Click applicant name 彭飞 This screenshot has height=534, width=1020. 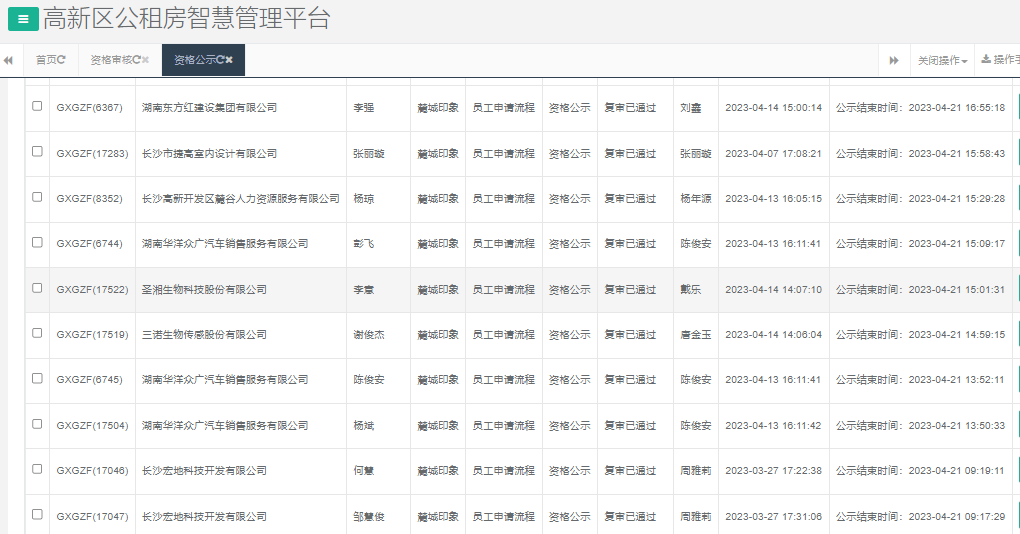point(364,244)
